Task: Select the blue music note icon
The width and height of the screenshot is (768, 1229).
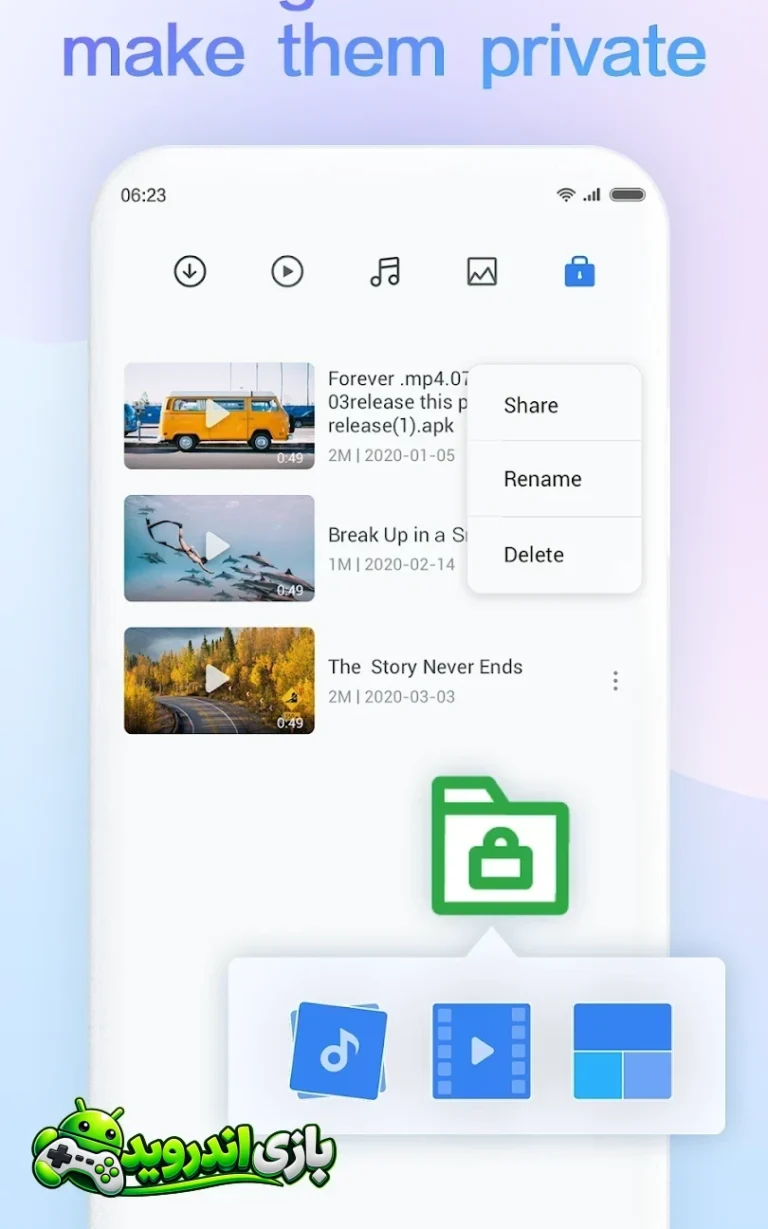Action: (x=338, y=1050)
